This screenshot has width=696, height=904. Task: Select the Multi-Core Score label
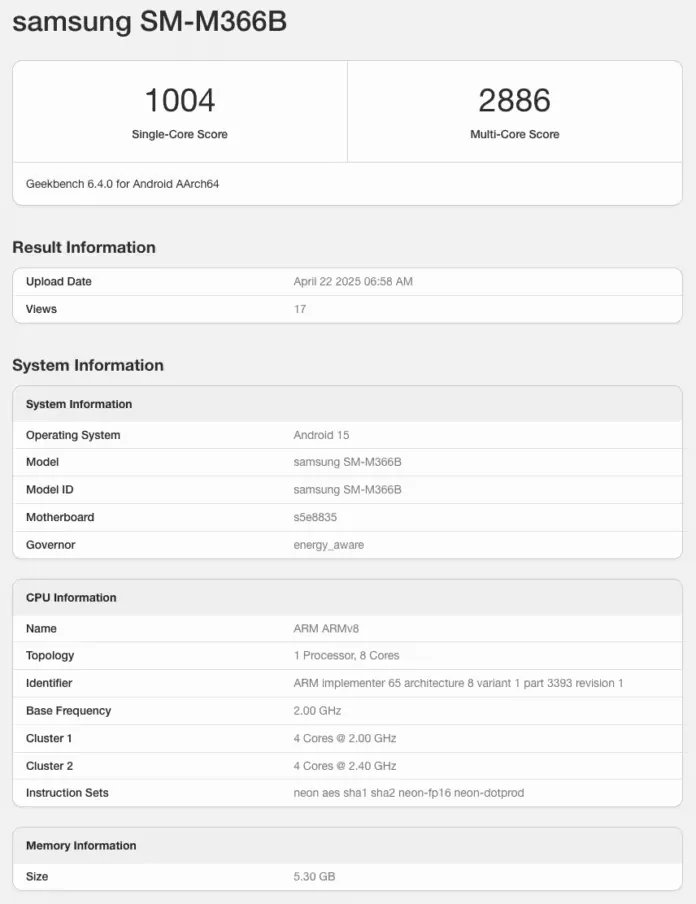[514, 134]
